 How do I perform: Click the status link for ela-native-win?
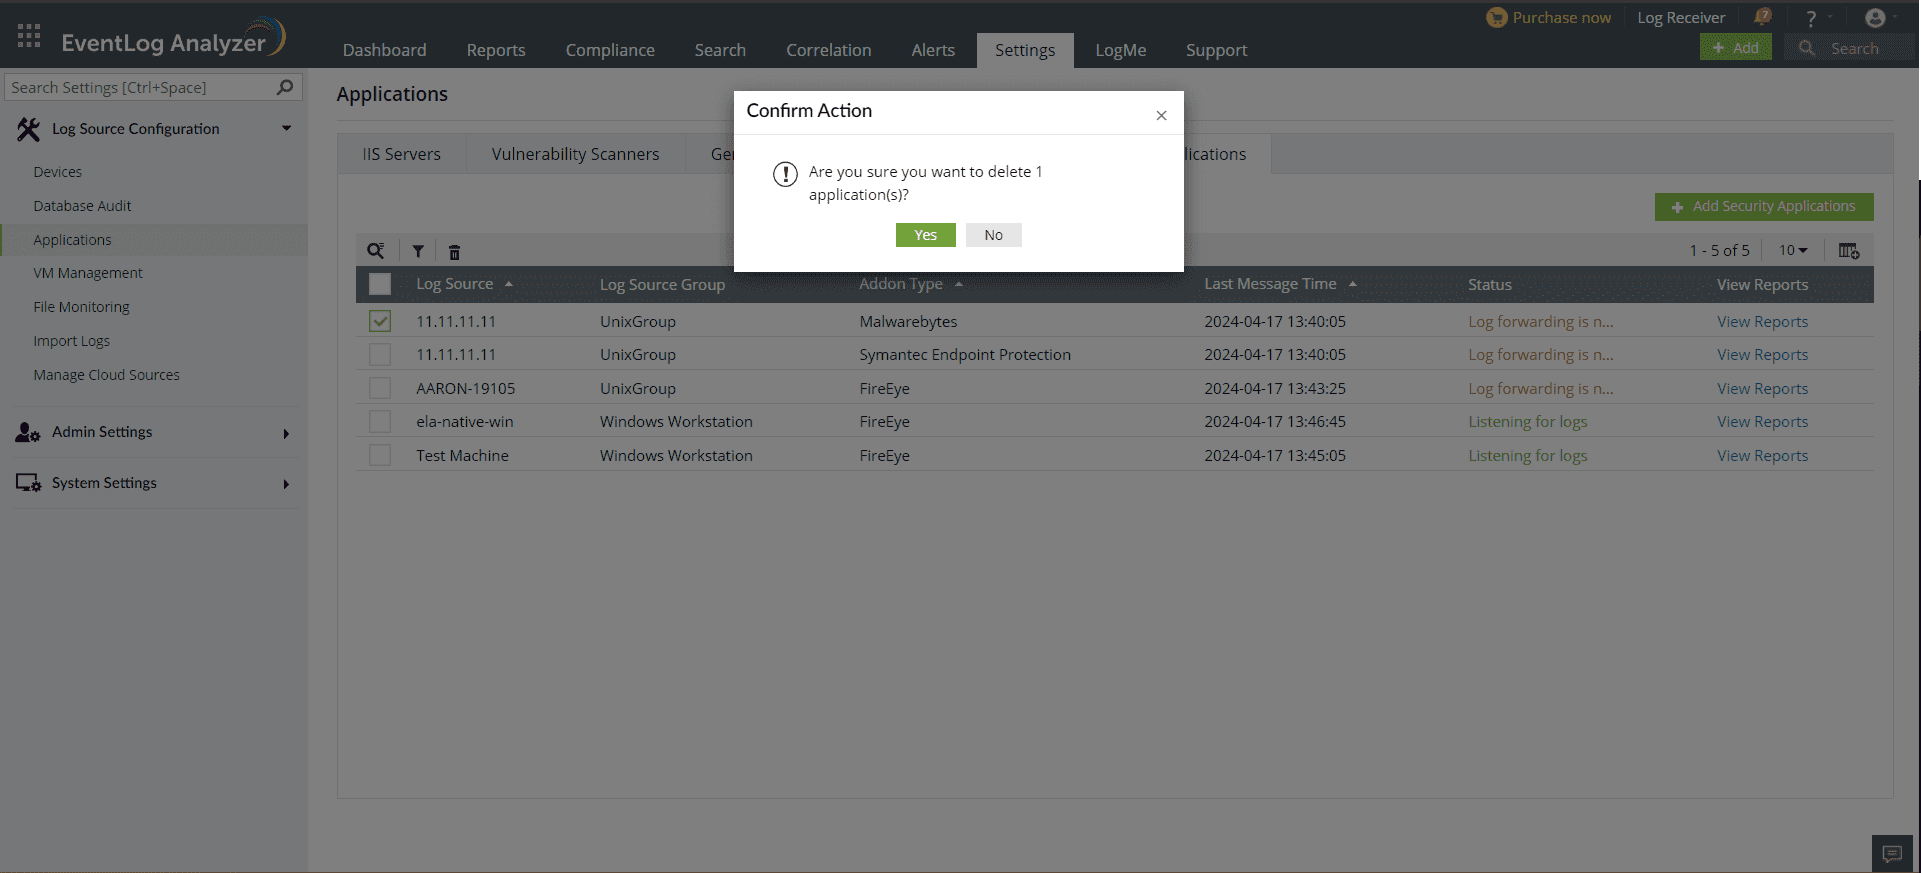point(1528,421)
